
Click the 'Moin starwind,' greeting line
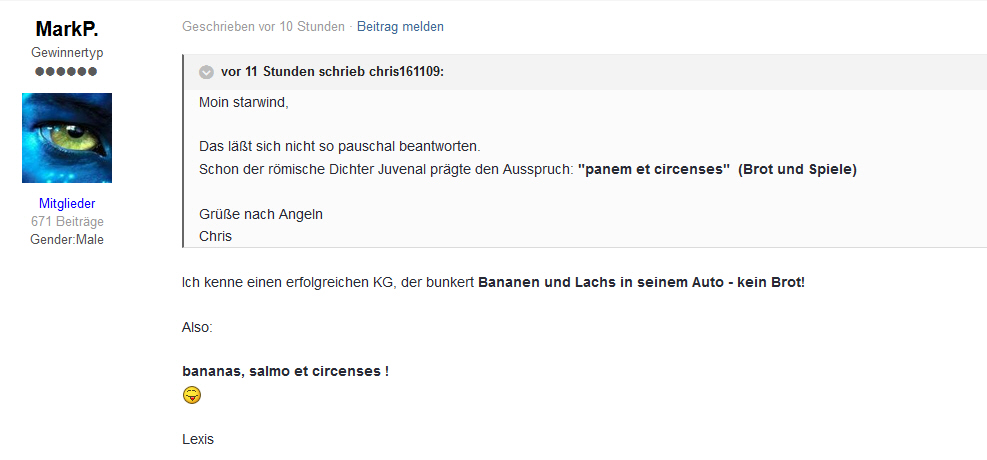tap(244, 102)
